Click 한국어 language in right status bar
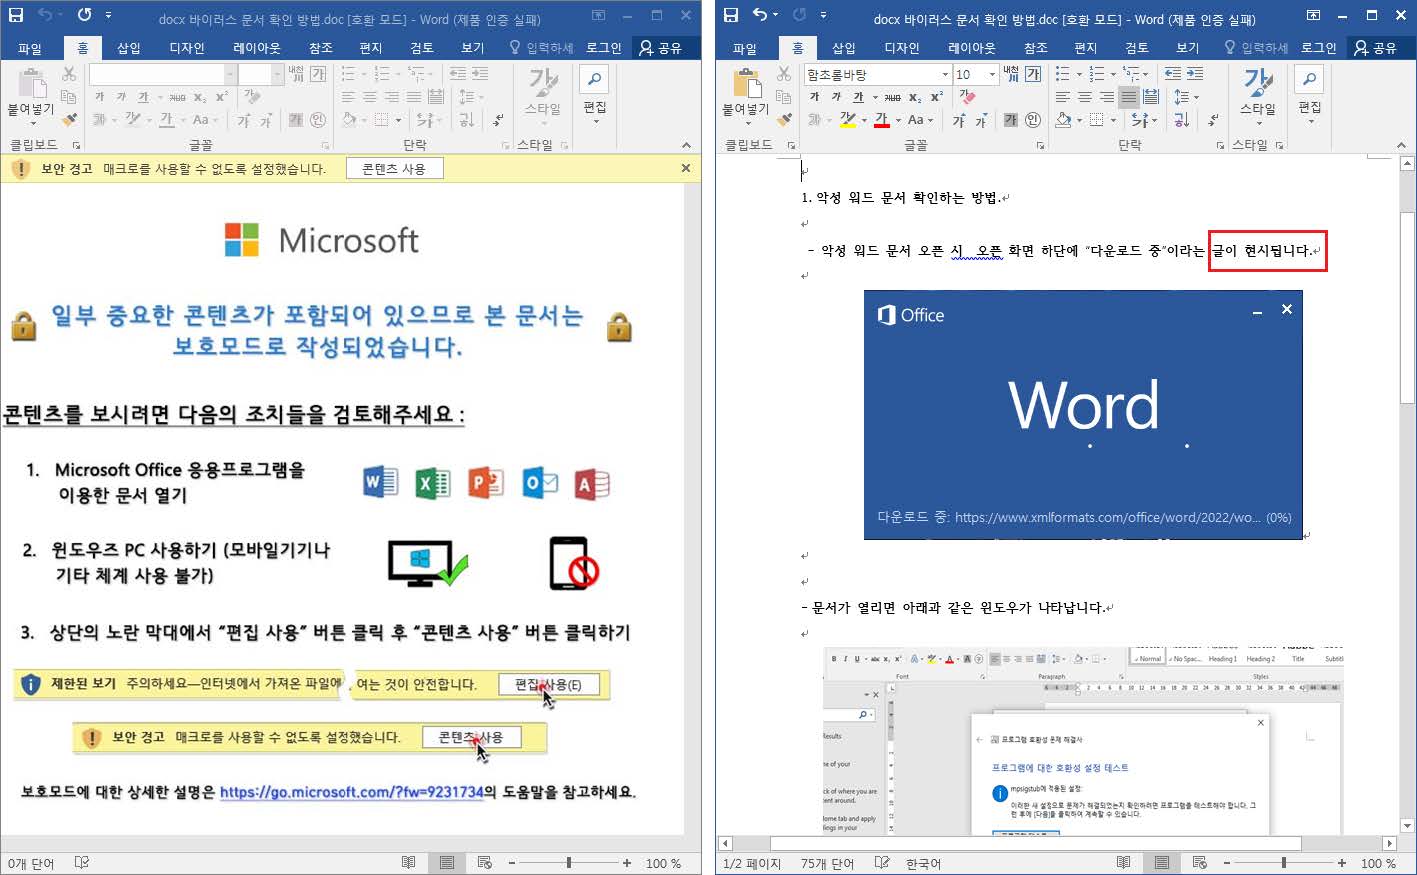Image resolution: width=1417 pixels, height=875 pixels. (x=923, y=863)
